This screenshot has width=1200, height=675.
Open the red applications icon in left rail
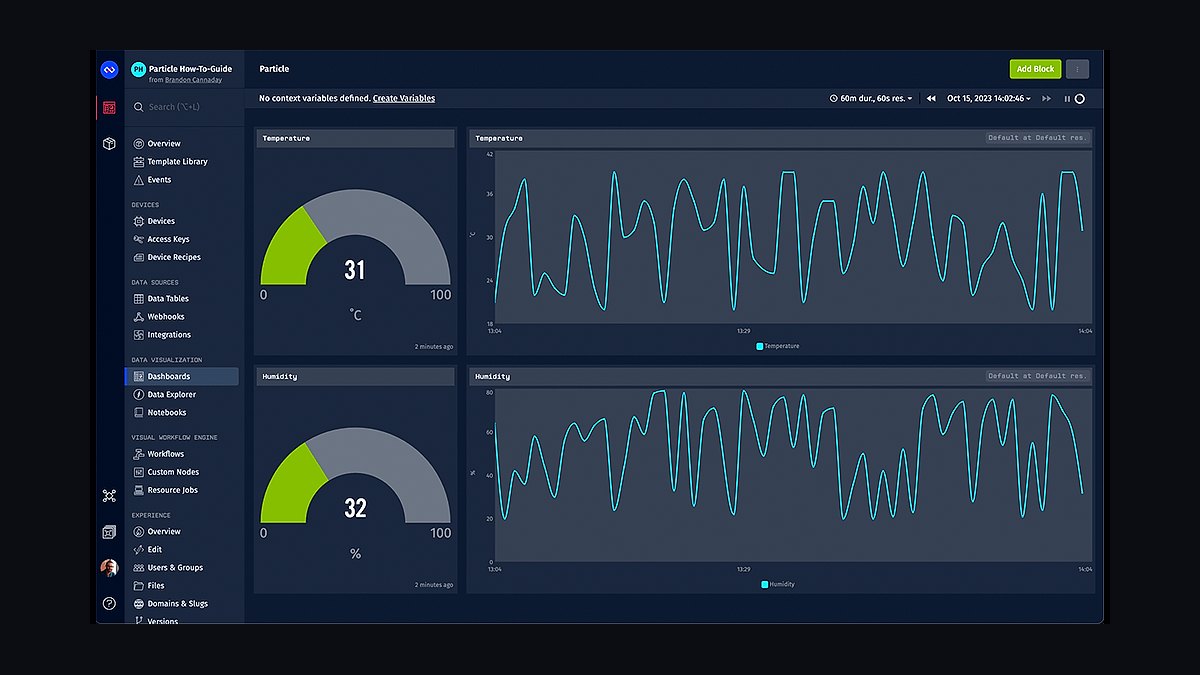tap(109, 107)
